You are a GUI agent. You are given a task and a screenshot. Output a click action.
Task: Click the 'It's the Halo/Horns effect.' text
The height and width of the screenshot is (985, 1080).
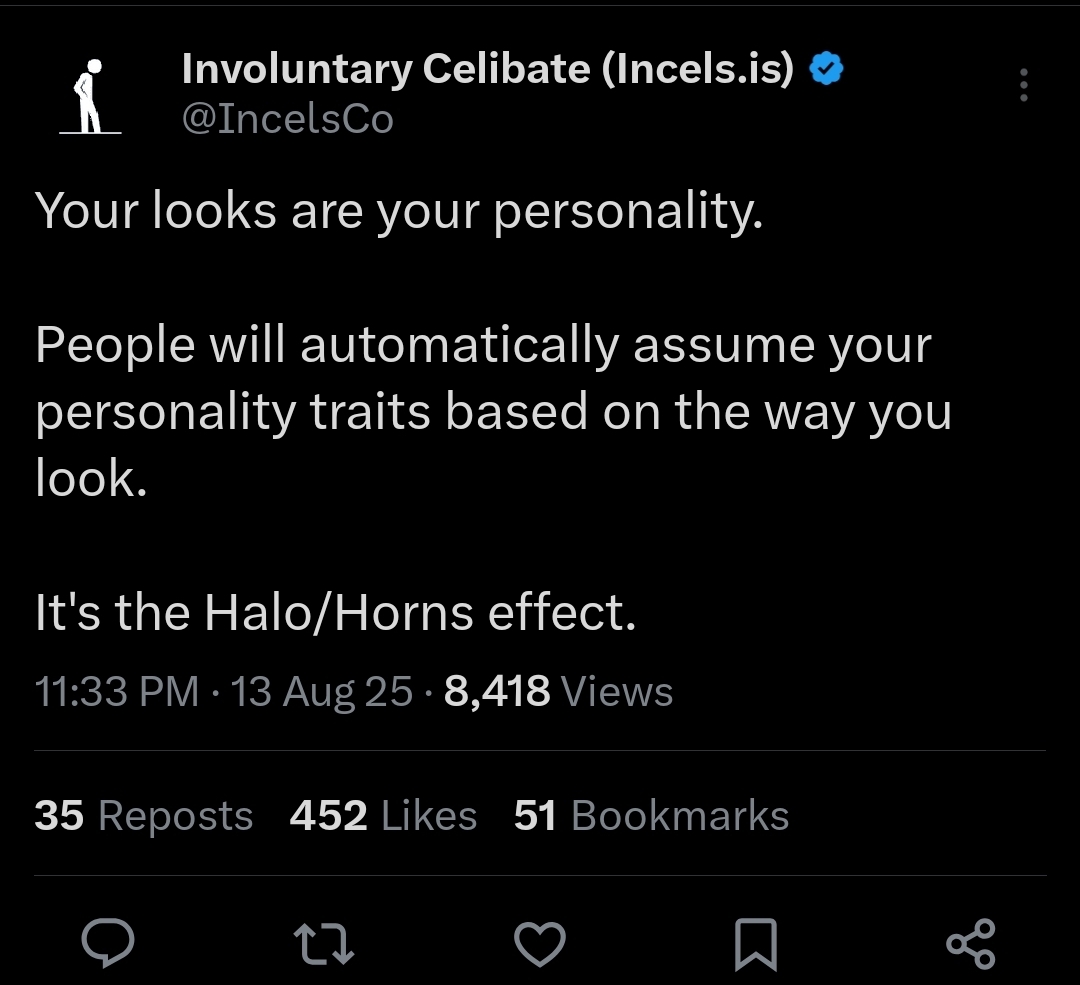[335, 612]
